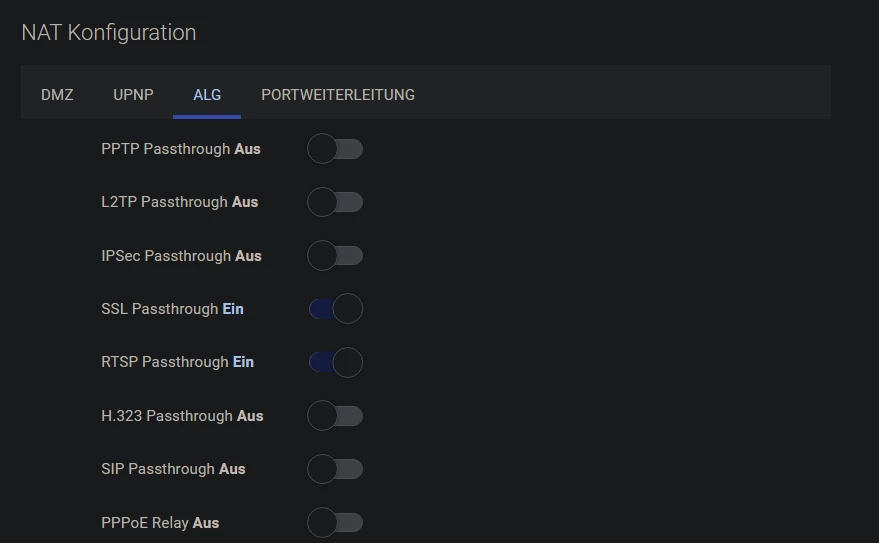Enable the SIP Passthrough toggle
Image resolution: width=879 pixels, height=543 pixels.
(335, 469)
